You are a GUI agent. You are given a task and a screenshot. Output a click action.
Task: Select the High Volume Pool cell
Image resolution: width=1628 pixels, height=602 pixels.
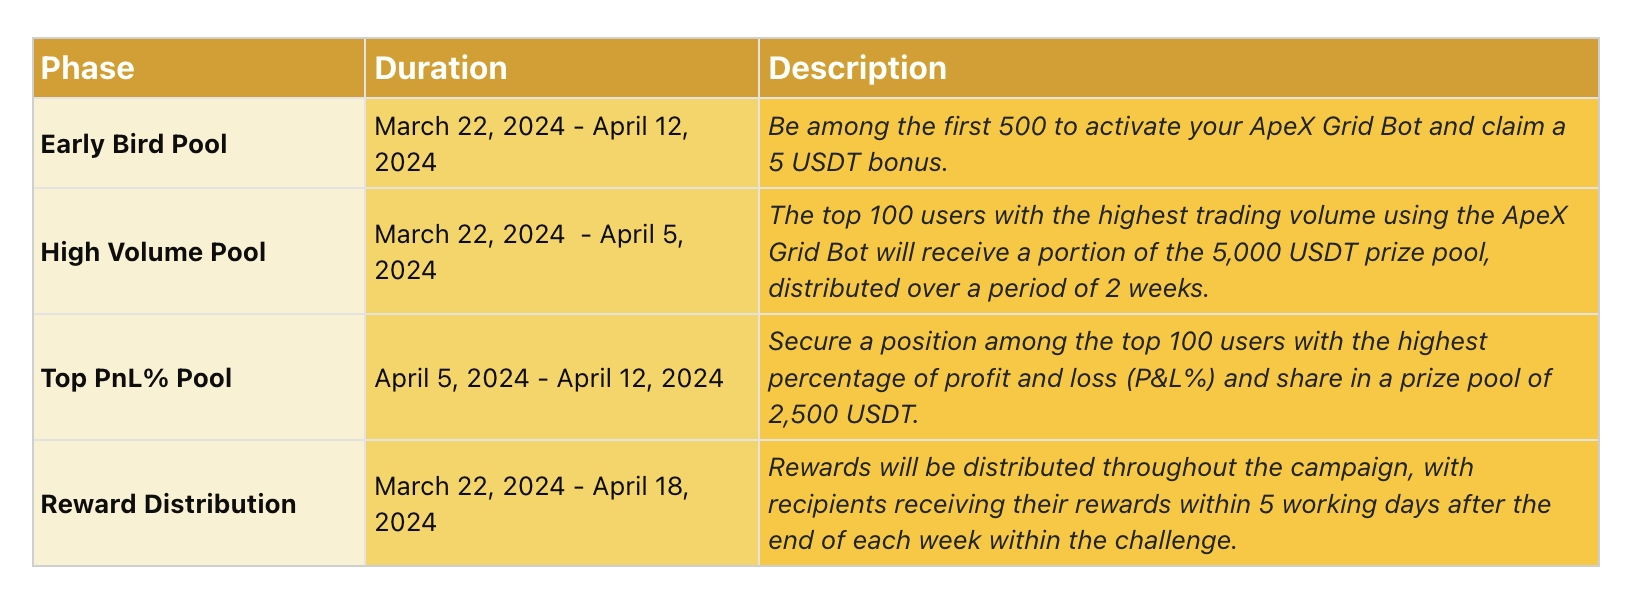coord(199,251)
